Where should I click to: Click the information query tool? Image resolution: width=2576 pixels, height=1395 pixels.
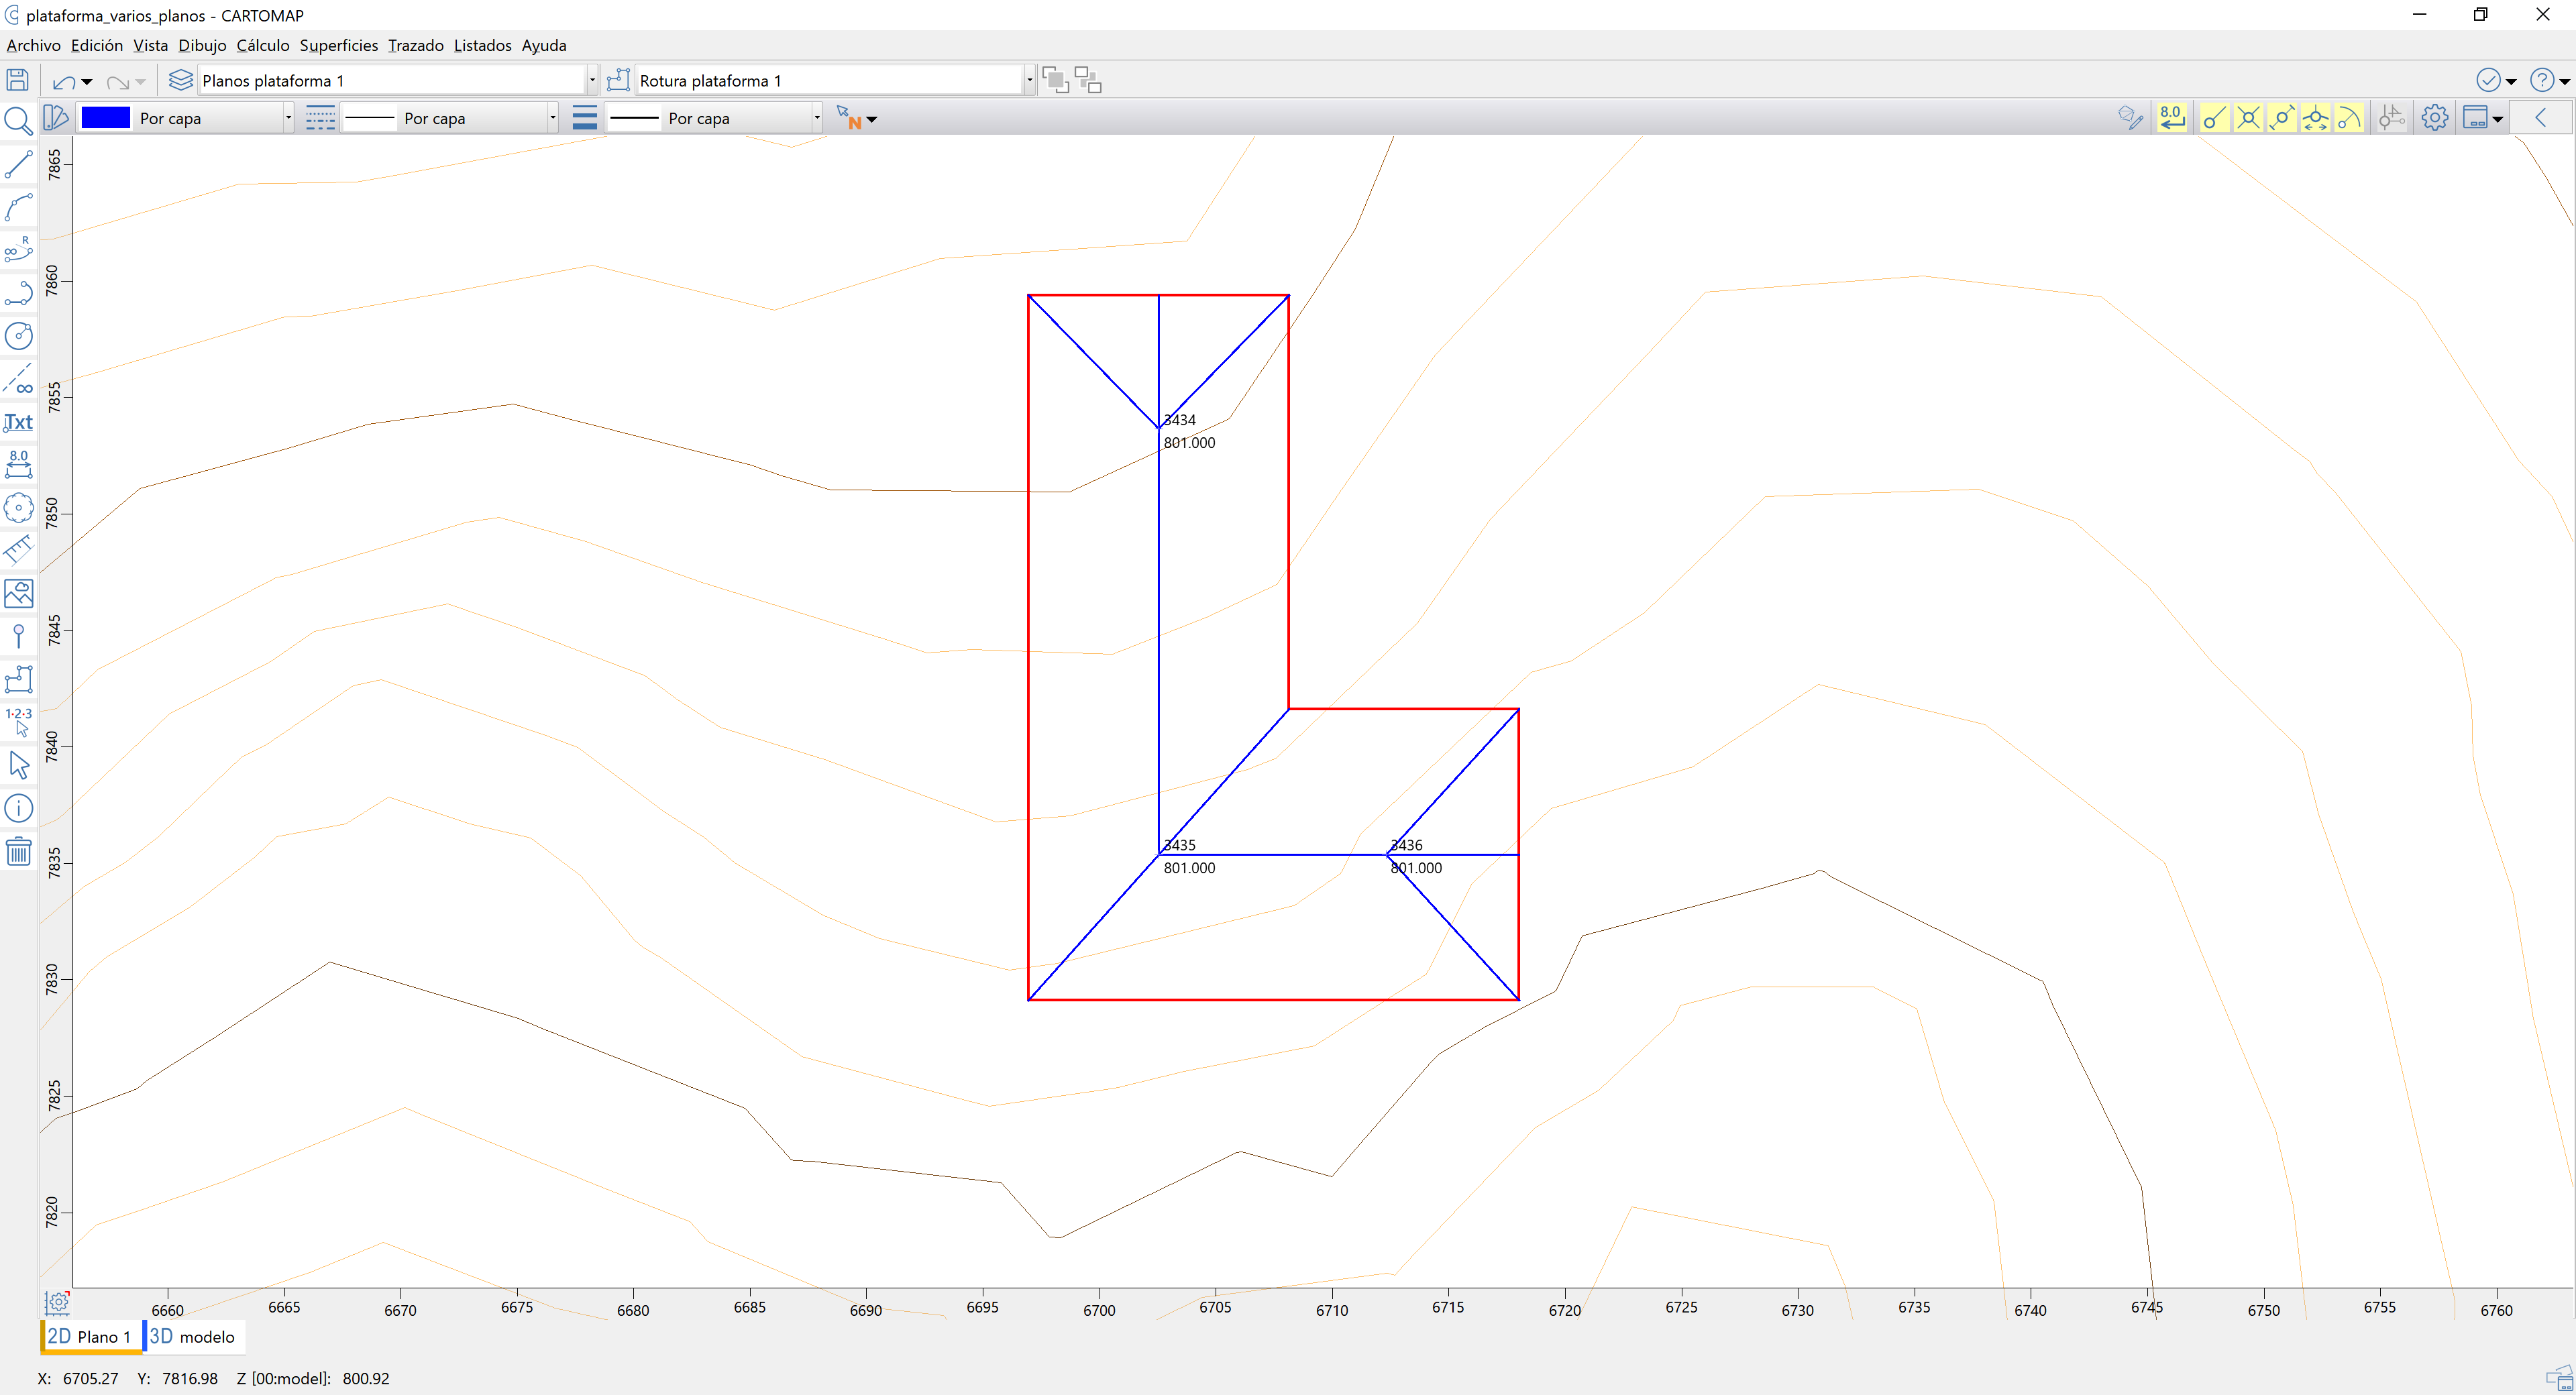18,808
